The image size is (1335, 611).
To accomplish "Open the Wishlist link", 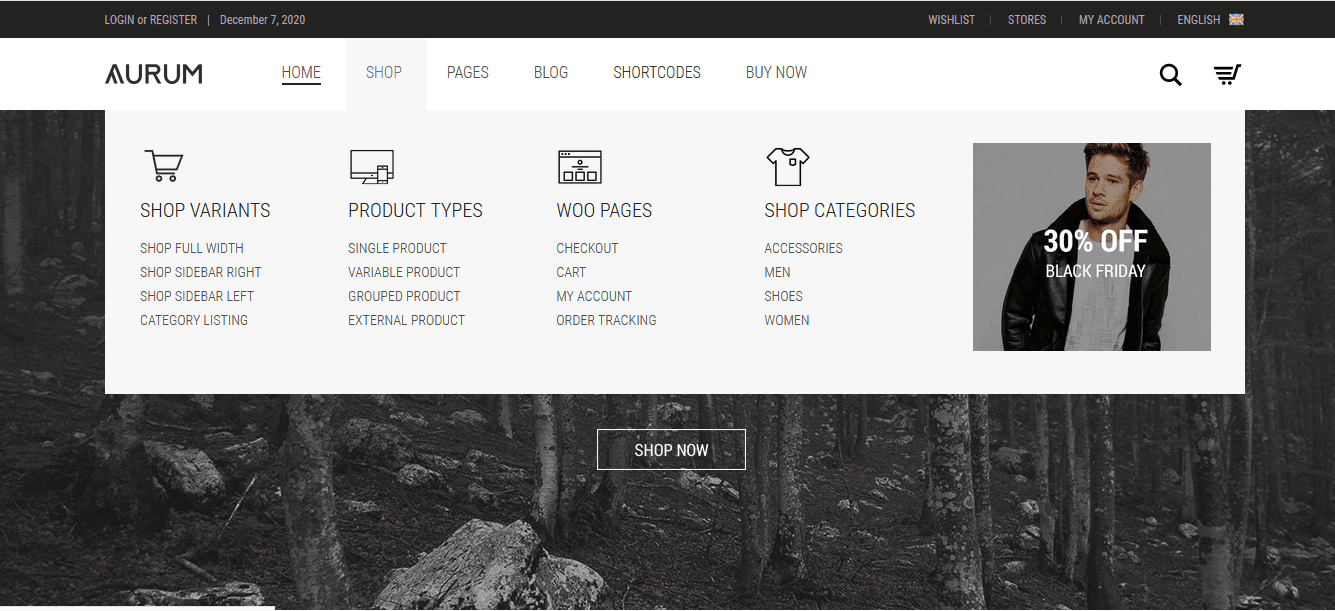I will [951, 20].
